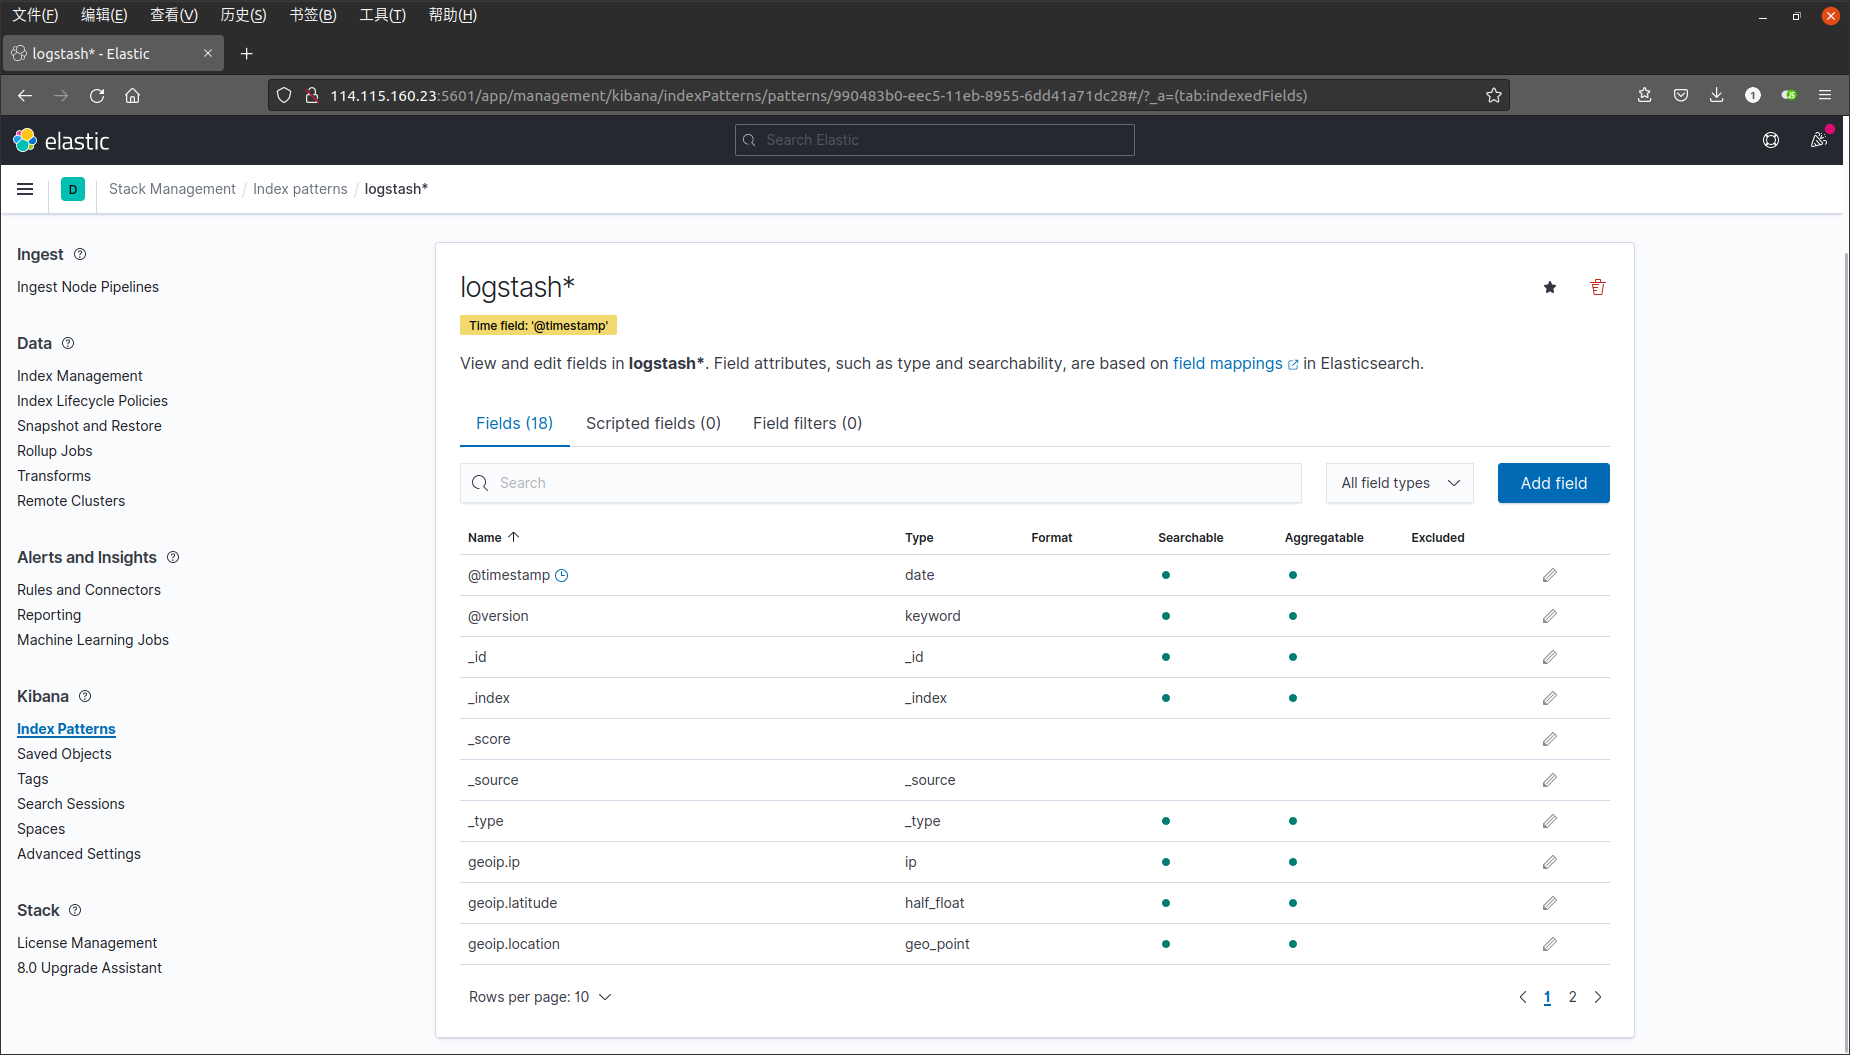
Task: Reload the page in browser toolbar
Action: (97, 96)
